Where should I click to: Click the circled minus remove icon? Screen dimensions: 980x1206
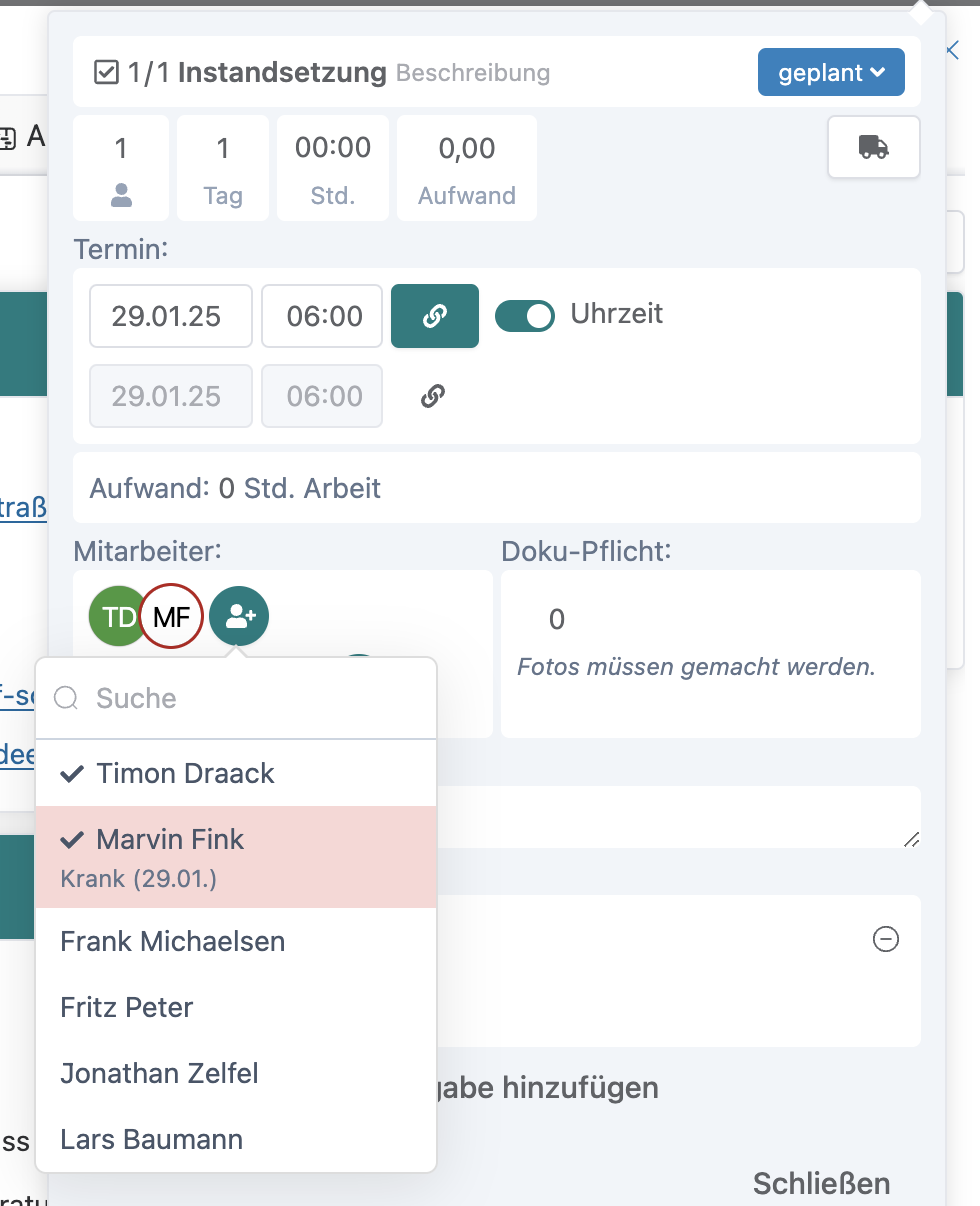(x=885, y=939)
